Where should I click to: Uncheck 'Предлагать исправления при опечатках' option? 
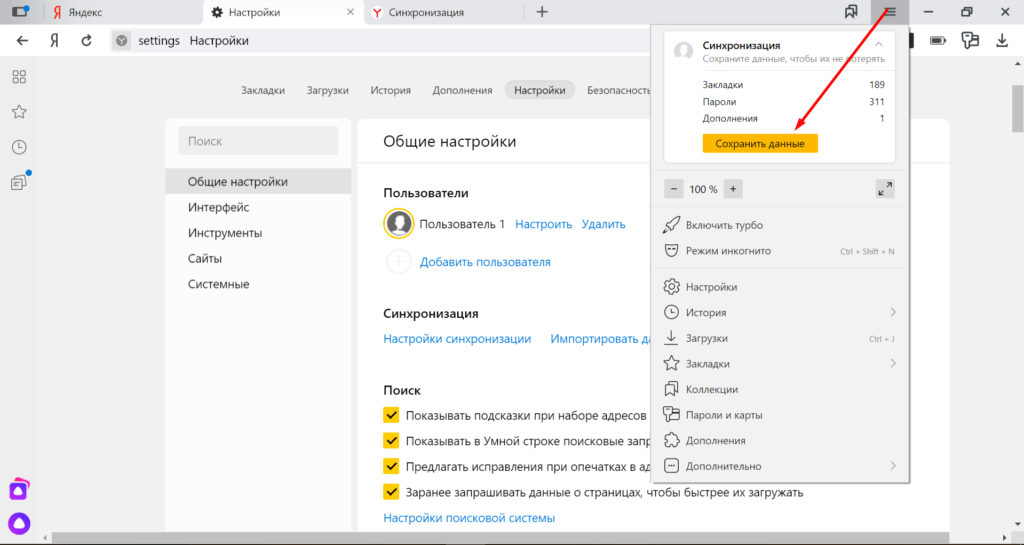tap(391, 466)
